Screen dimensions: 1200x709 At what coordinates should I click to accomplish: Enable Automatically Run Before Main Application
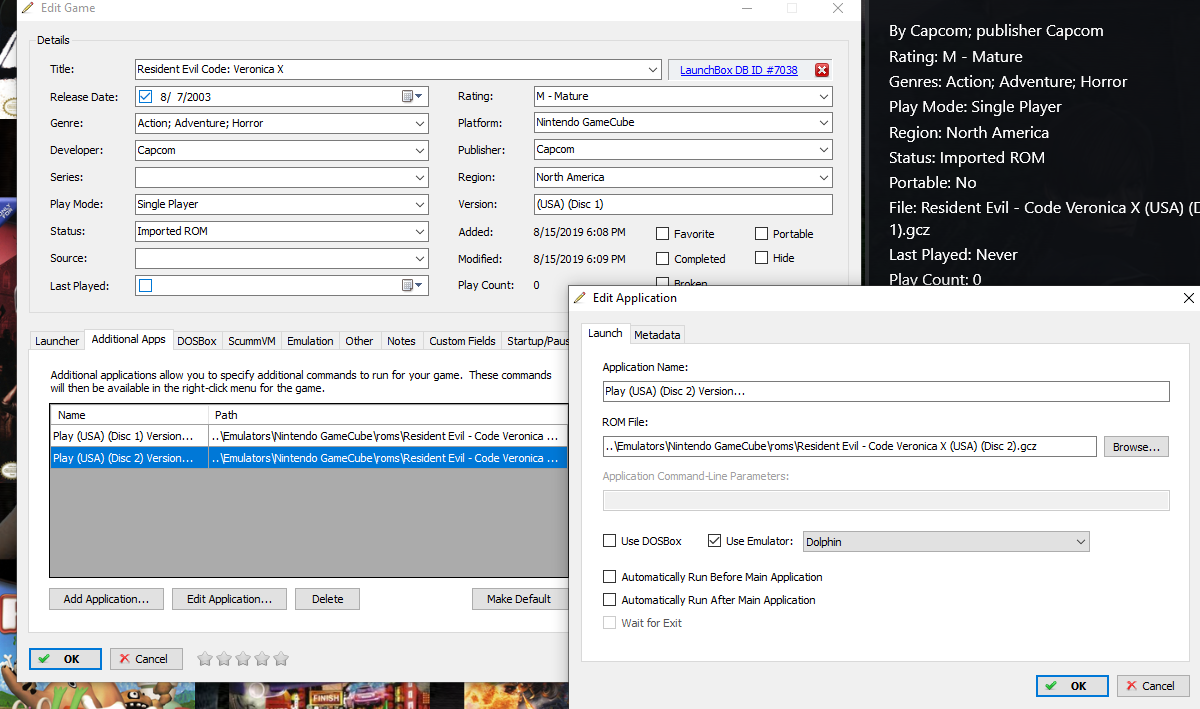click(x=610, y=577)
